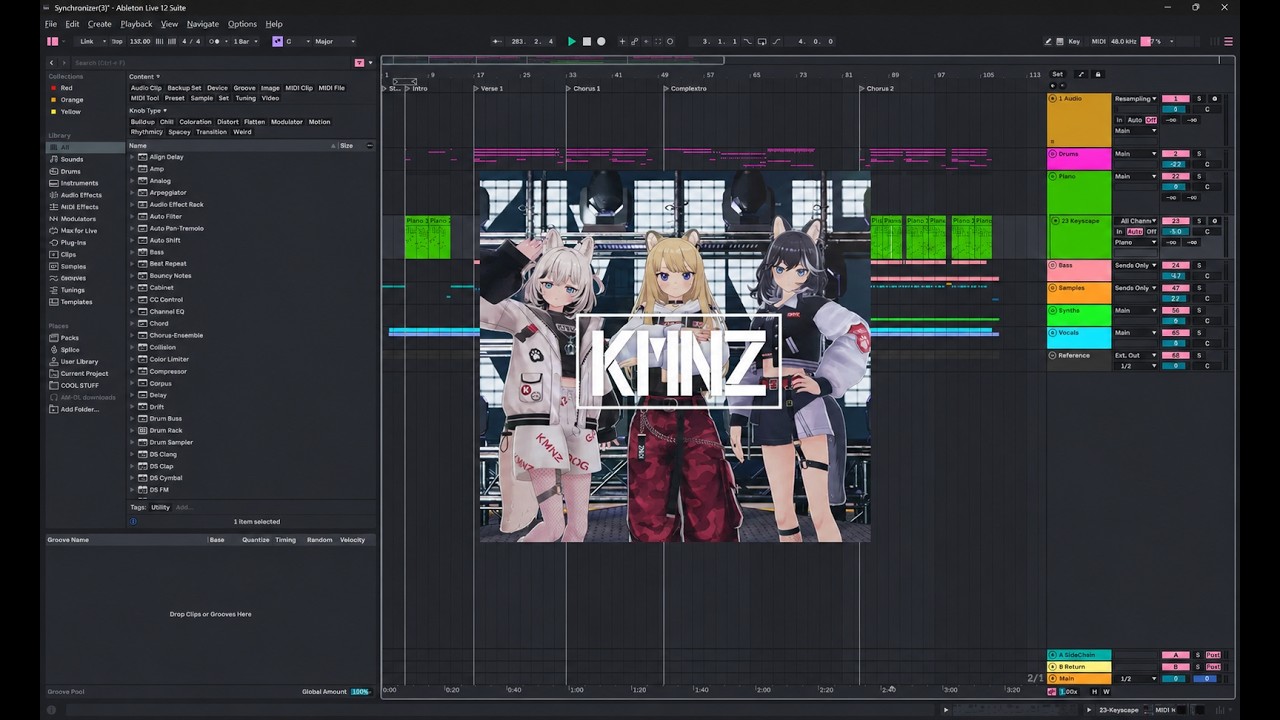Toggle the Follow playback arrow icon
The image size is (1280, 720).
(497, 41)
